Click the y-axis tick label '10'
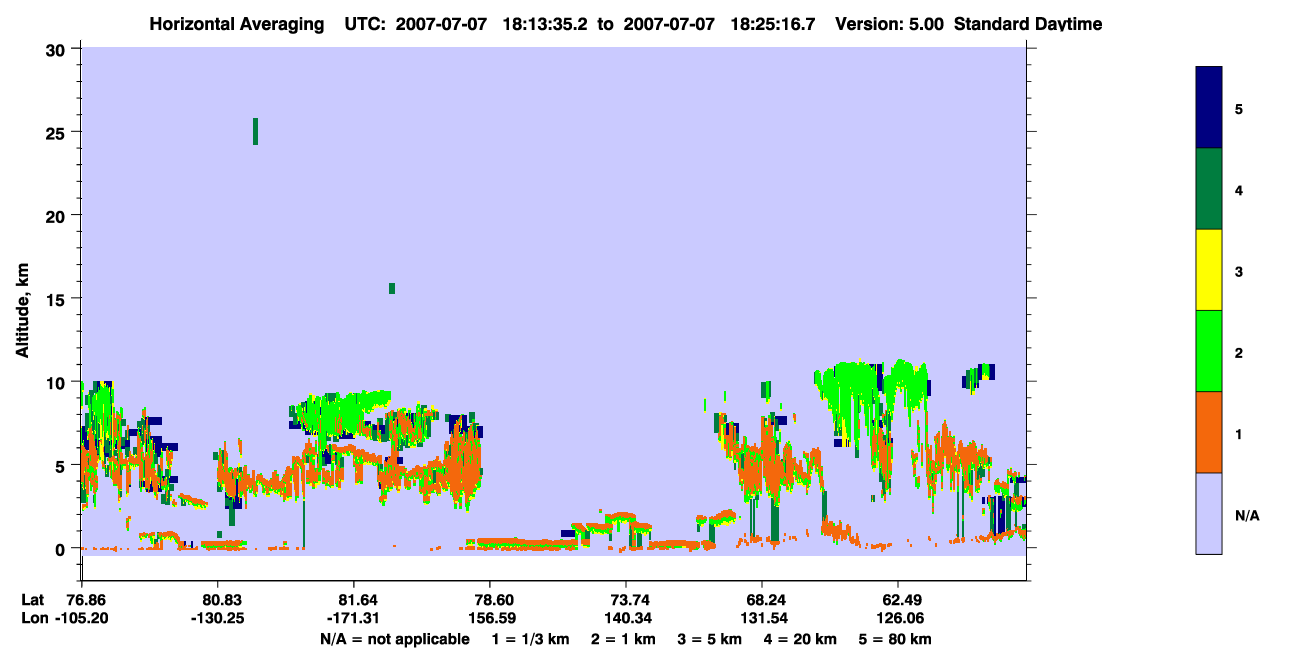The image size is (1300, 667). point(58,382)
